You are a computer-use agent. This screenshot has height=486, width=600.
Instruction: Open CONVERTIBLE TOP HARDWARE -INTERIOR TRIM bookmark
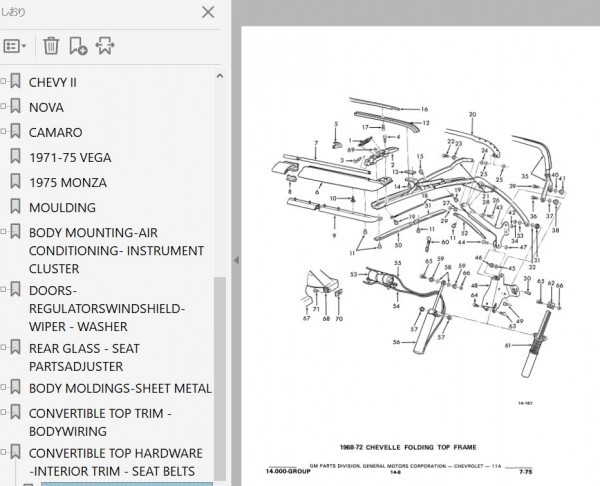[x=116, y=462]
